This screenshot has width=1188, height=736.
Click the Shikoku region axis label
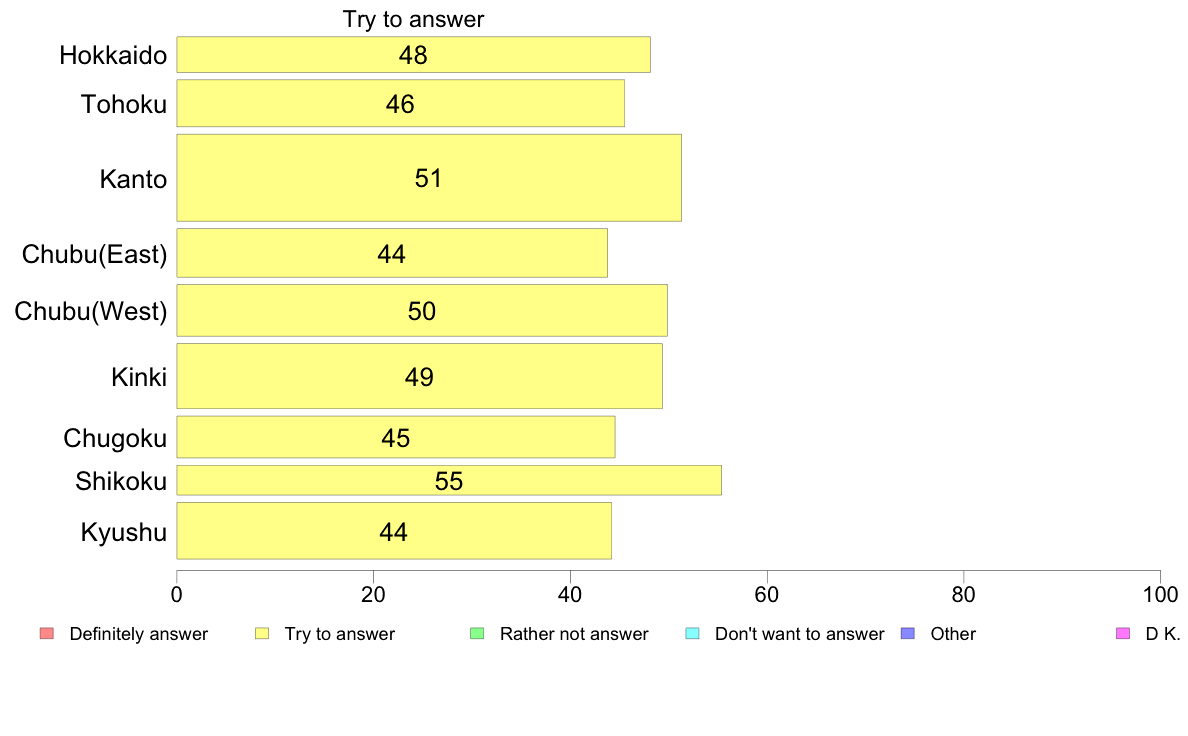121,481
